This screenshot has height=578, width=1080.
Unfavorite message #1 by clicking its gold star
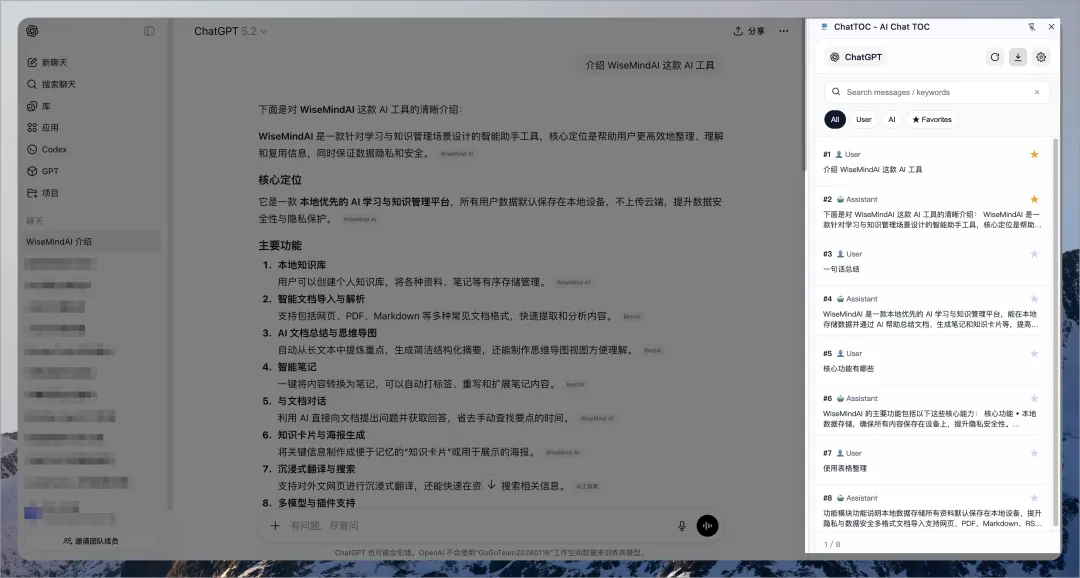point(1034,154)
